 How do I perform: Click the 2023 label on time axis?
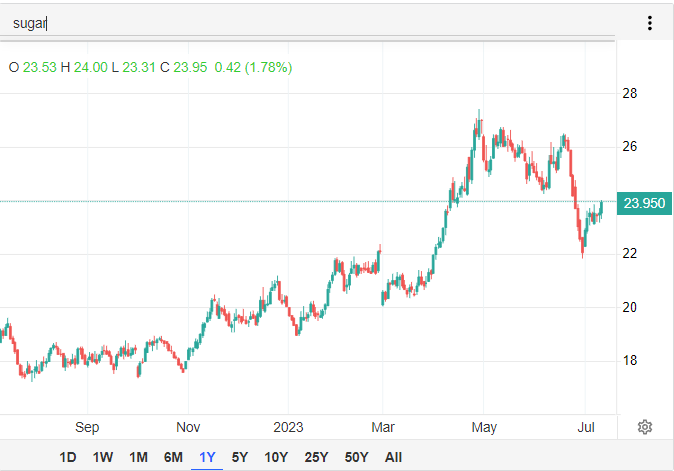[x=288, y=426]
